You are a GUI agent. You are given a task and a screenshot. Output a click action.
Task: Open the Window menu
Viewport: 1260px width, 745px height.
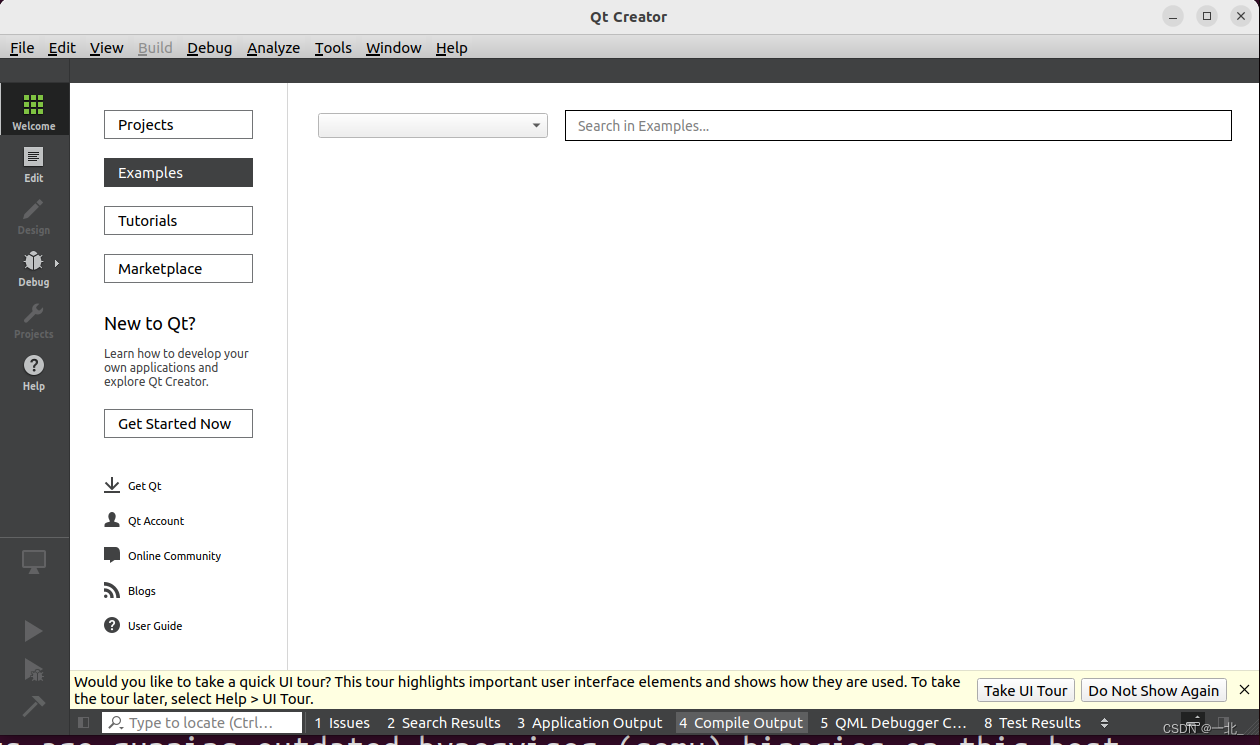[394, 47]
